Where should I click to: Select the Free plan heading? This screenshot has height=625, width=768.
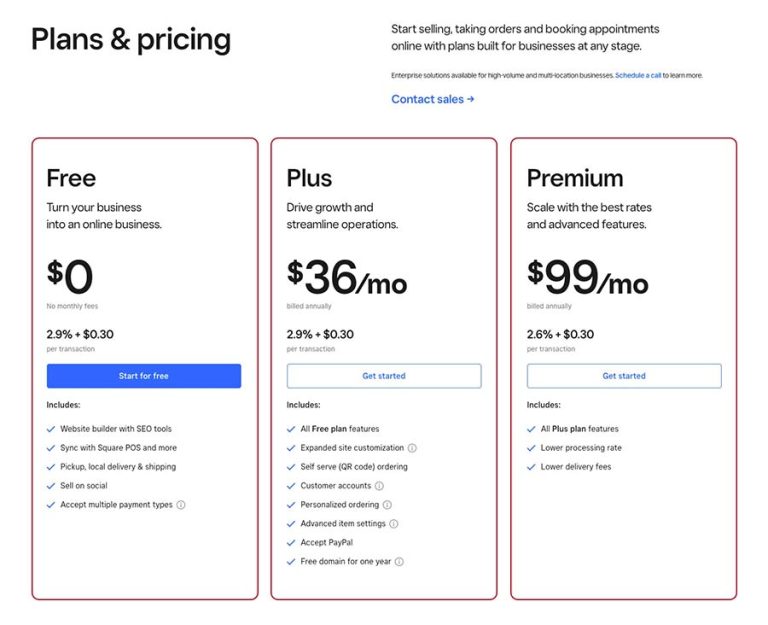(x=72, y=178)
